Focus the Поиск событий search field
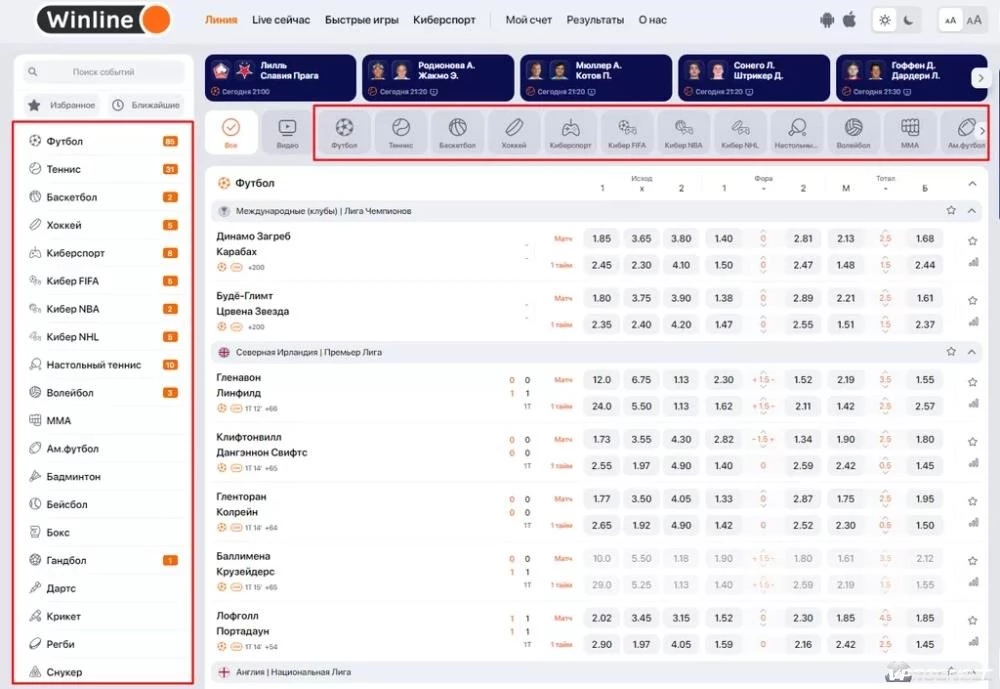The image size is (1000, 689). tap(103, 72)
